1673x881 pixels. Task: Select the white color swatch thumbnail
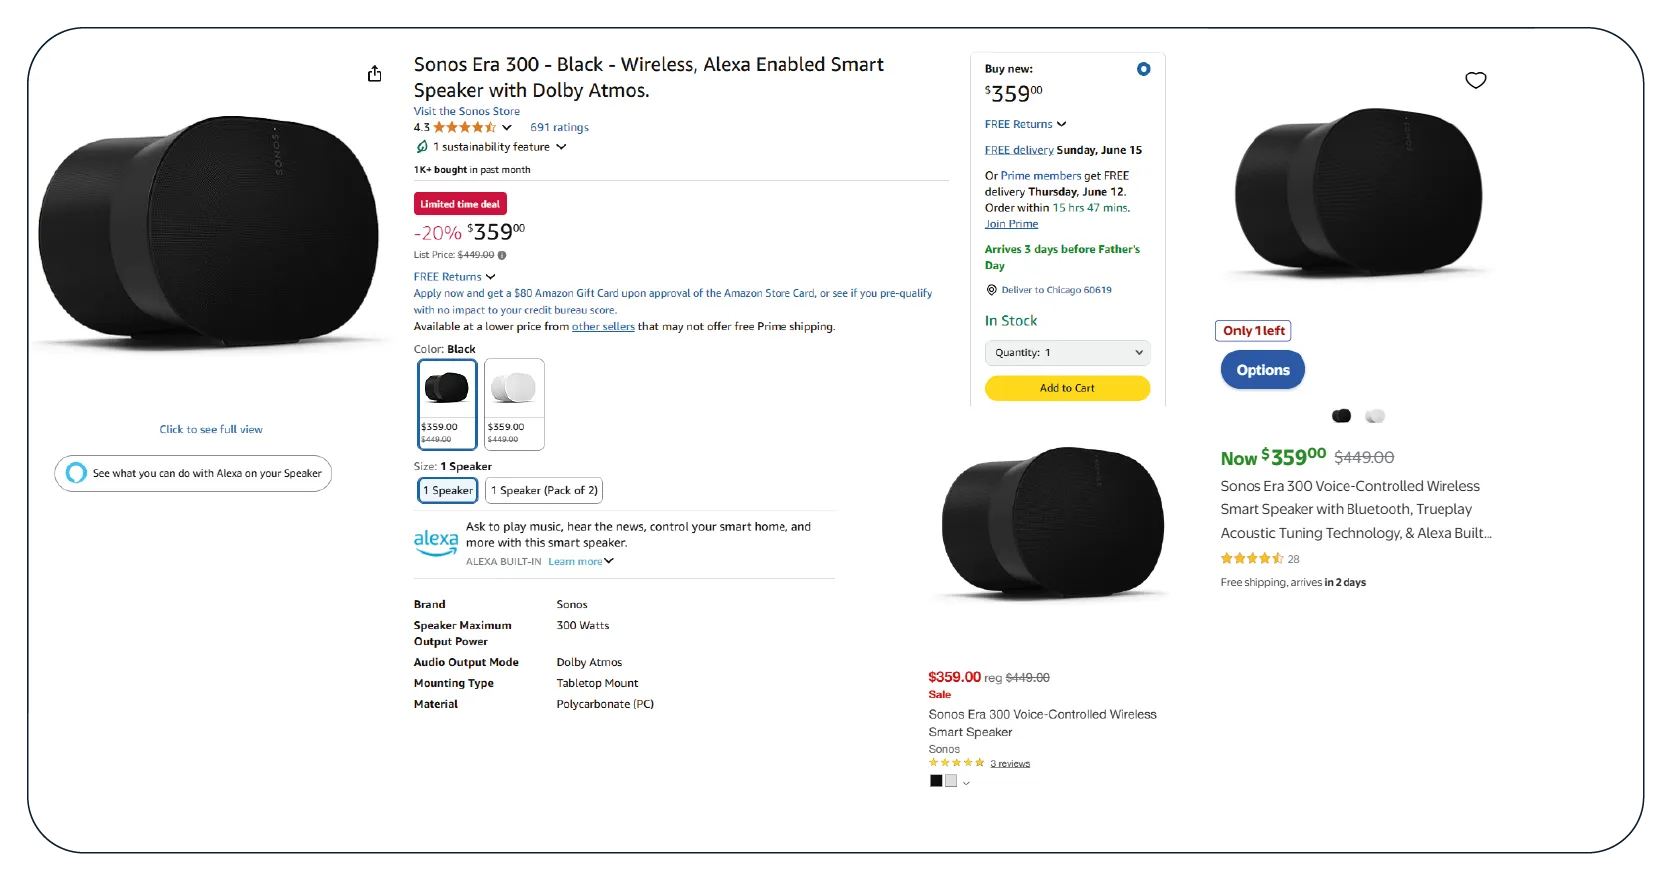(x=514, y=404)
